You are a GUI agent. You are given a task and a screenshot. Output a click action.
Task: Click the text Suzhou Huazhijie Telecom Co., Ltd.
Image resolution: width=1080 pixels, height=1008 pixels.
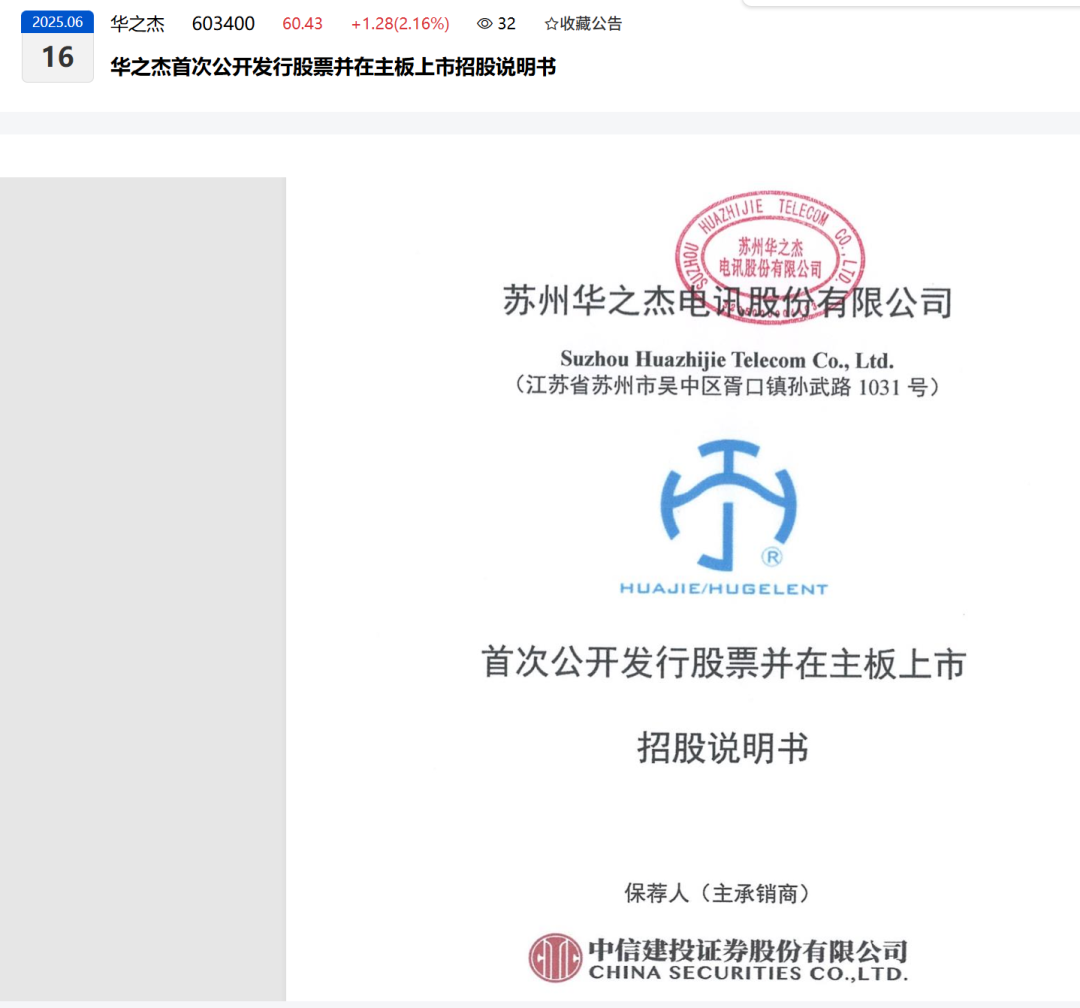coord(727,360)
